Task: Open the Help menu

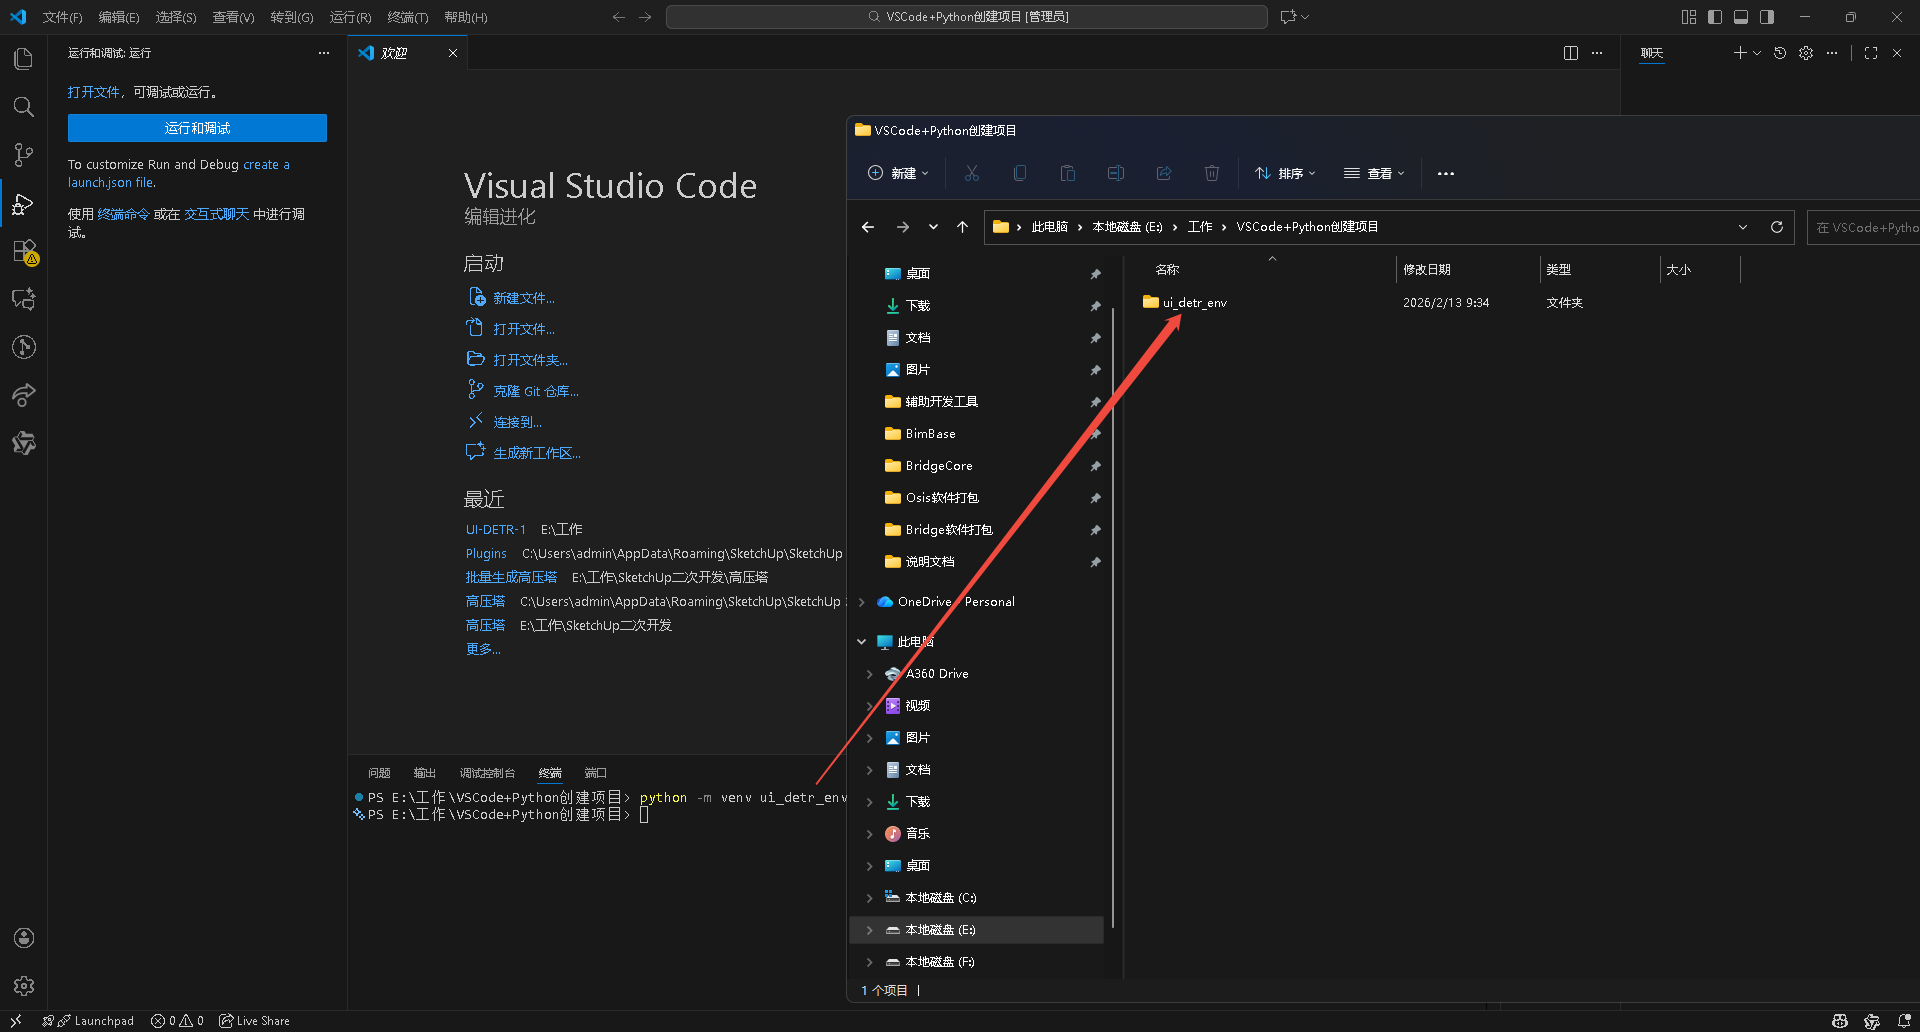Action: 466,17
